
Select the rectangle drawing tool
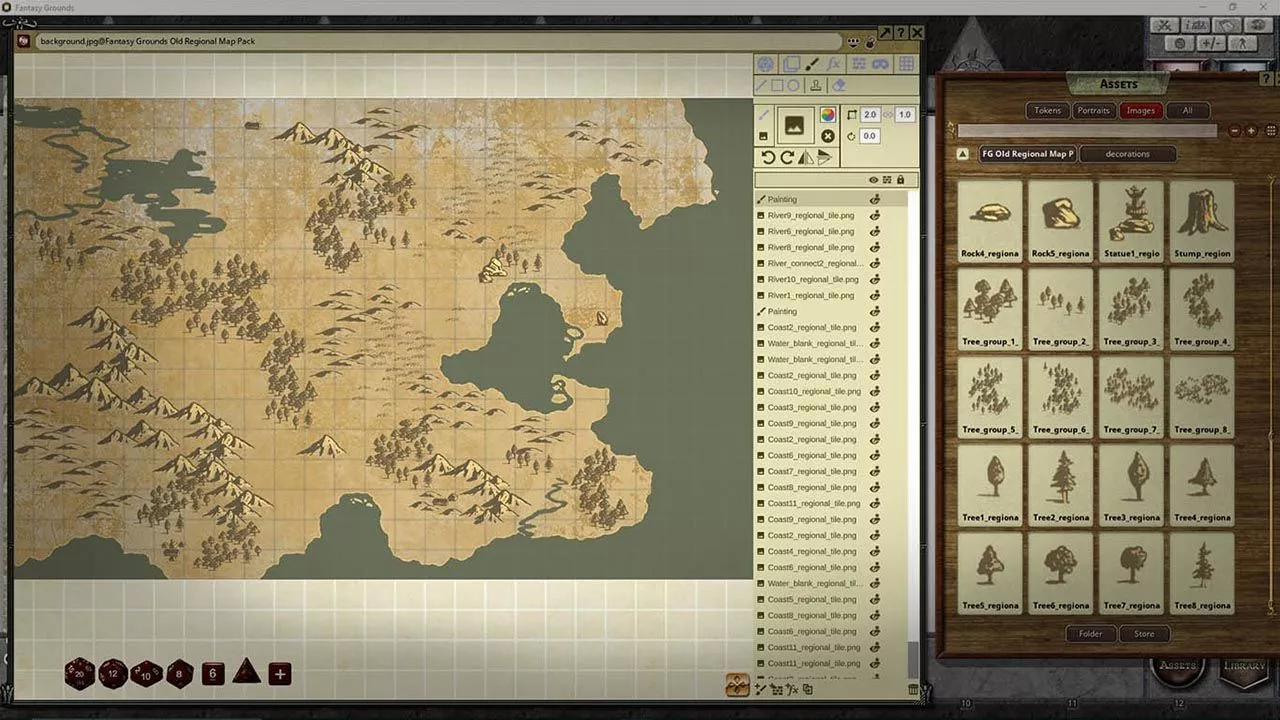pyautogui.click(x=777, y=85)
